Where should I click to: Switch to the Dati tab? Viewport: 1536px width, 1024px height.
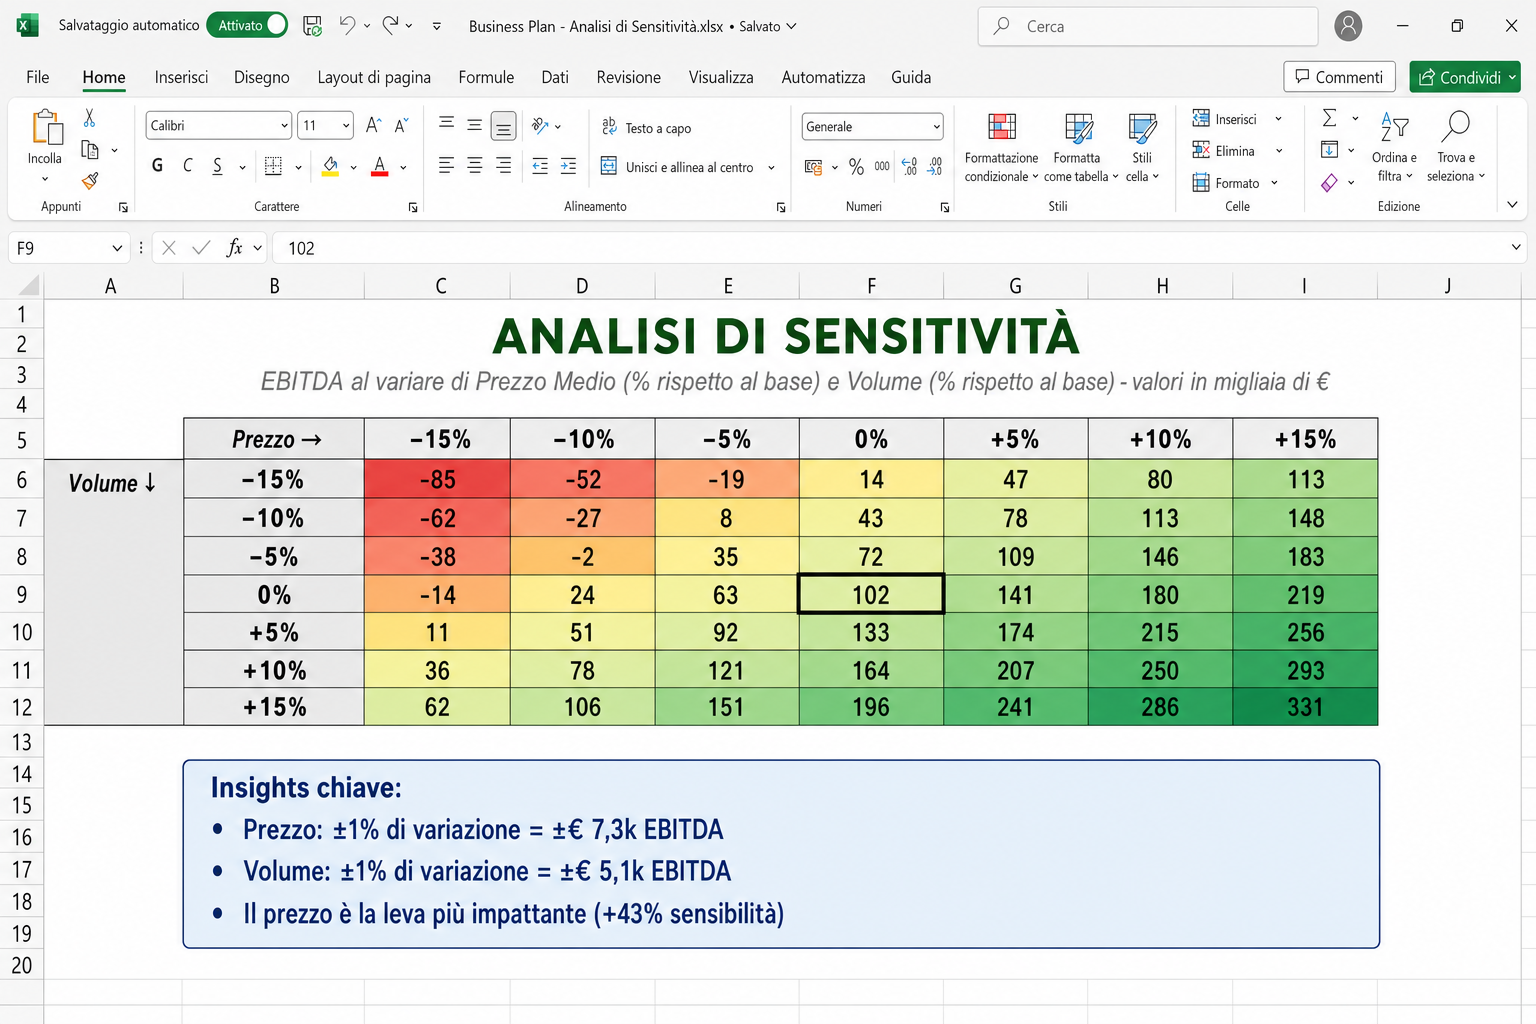point(555,77)
